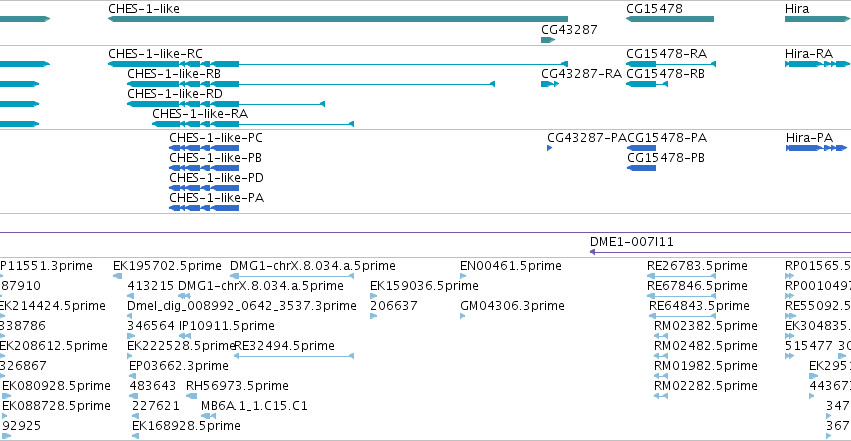Open the EK080928.5prime label
The height and width of the screenshot is (441, 851).
pyautogui.click(x=56, y=386)
